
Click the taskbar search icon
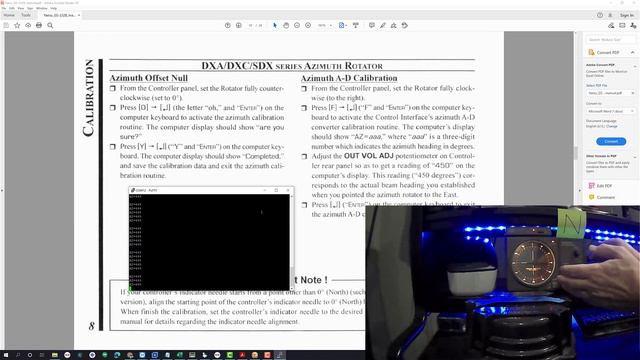click(18, 355)
